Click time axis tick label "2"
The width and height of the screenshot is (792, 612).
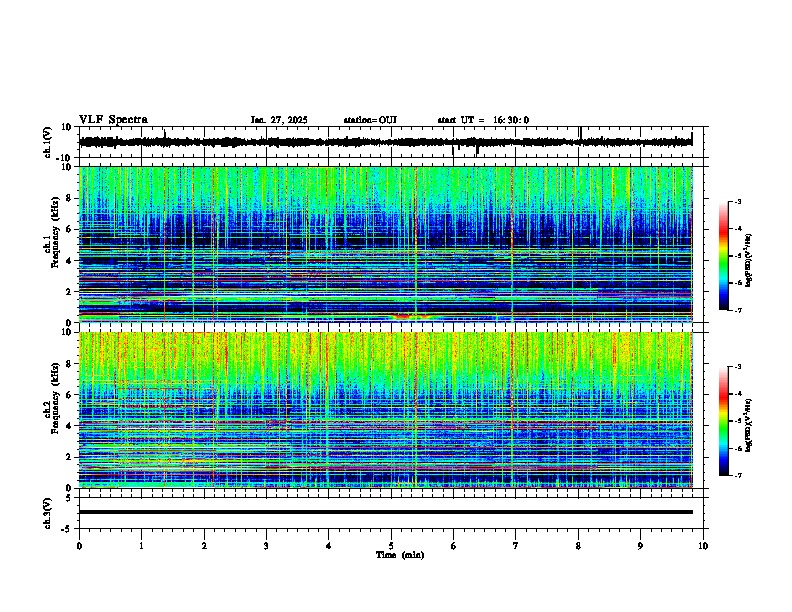pyautogui.click(x=204, y=546)
